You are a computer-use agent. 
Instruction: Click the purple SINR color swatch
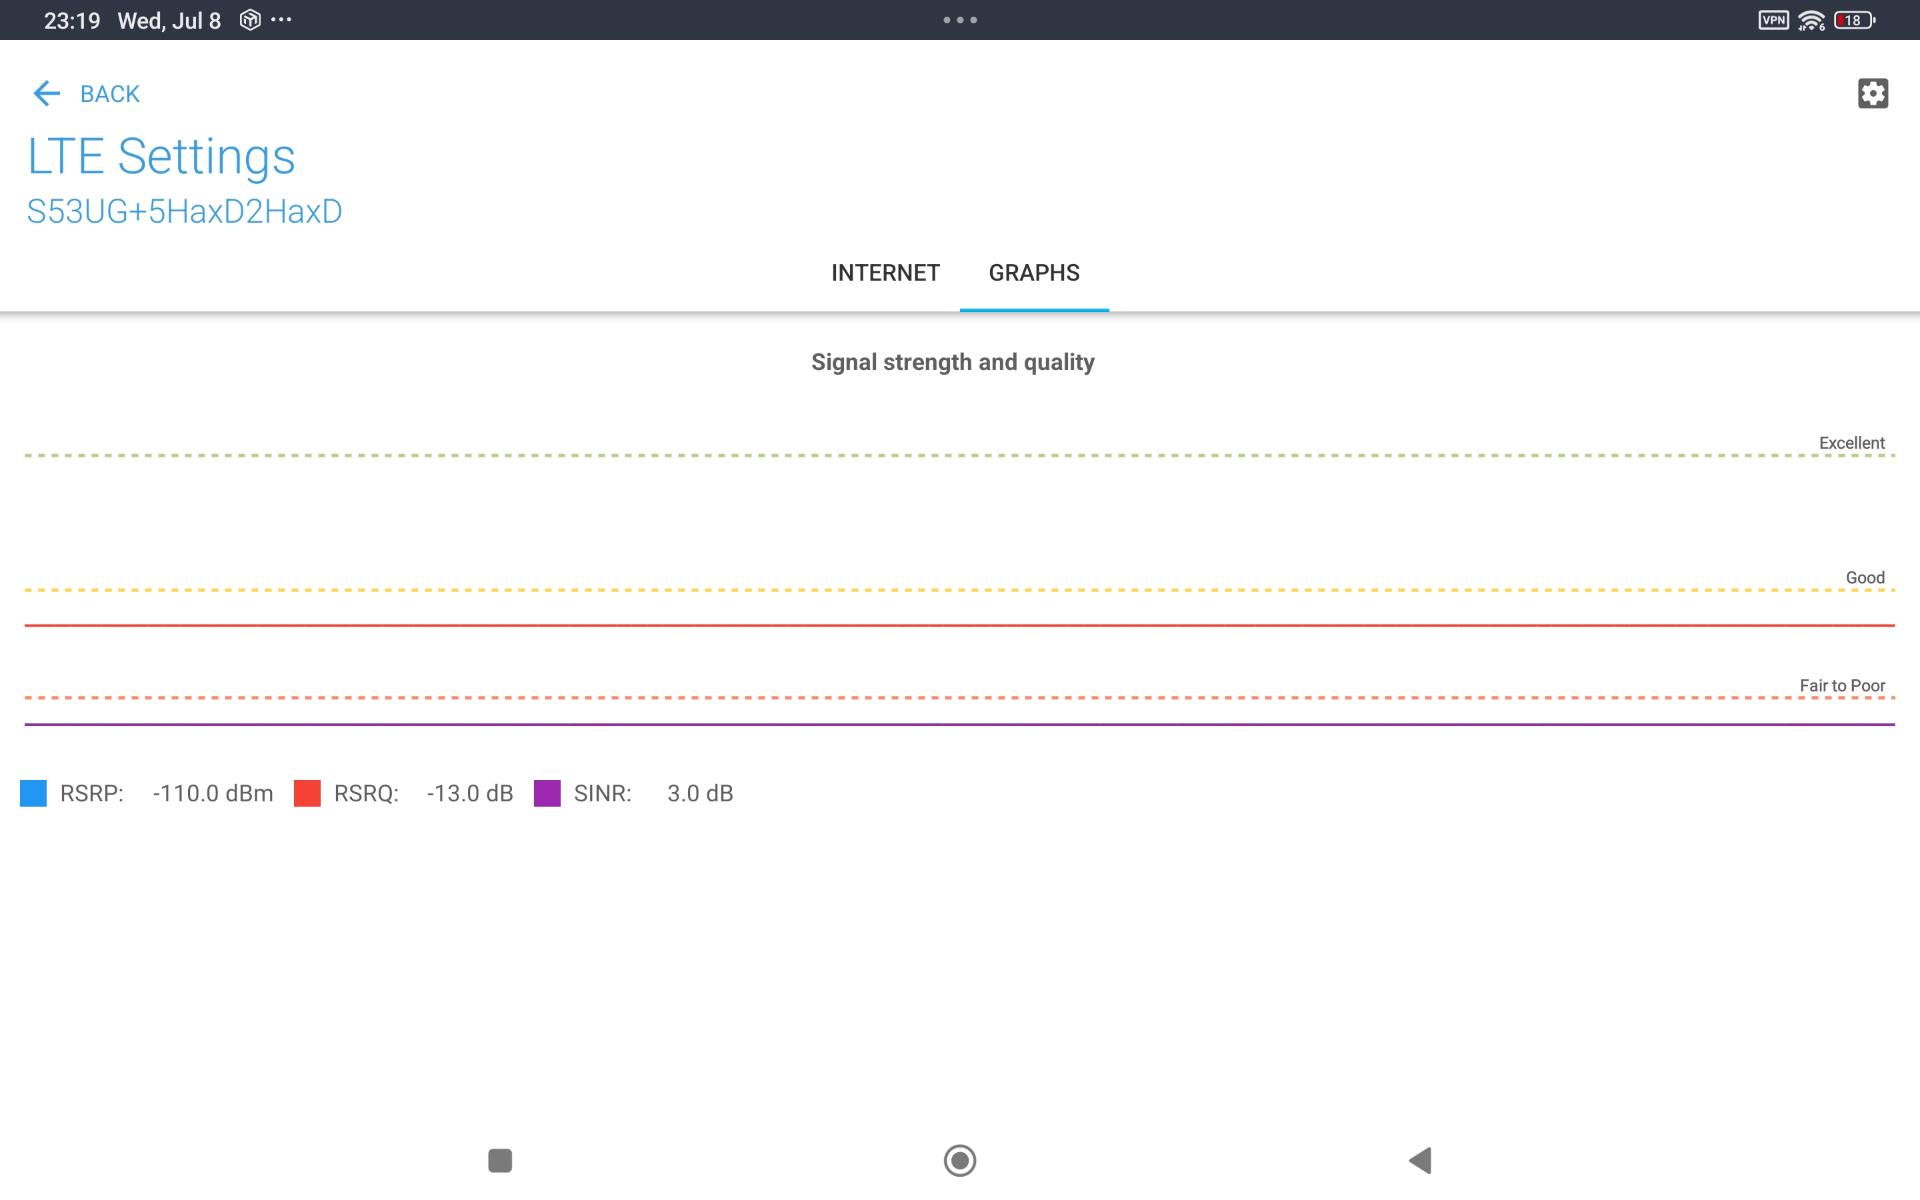tap(547, 793)
